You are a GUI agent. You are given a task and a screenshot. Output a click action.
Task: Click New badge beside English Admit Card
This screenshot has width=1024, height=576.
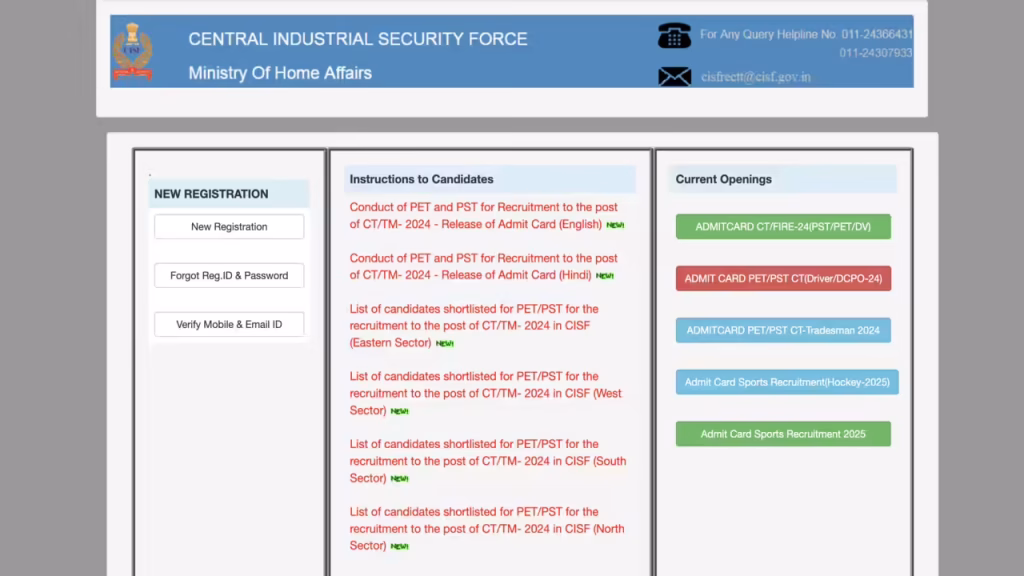615,225
